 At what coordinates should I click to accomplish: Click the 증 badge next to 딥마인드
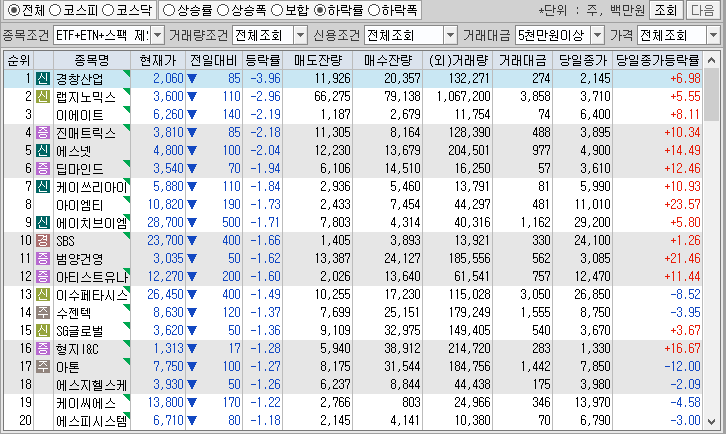coord(43,169)
